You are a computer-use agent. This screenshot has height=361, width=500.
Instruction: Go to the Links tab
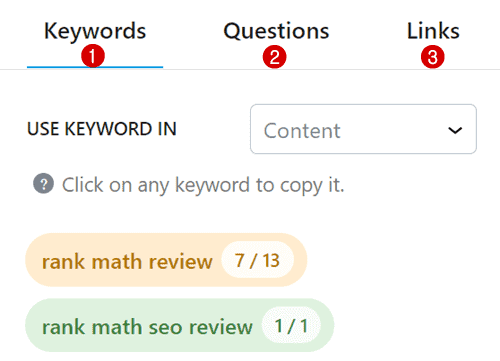click(433, 31)
